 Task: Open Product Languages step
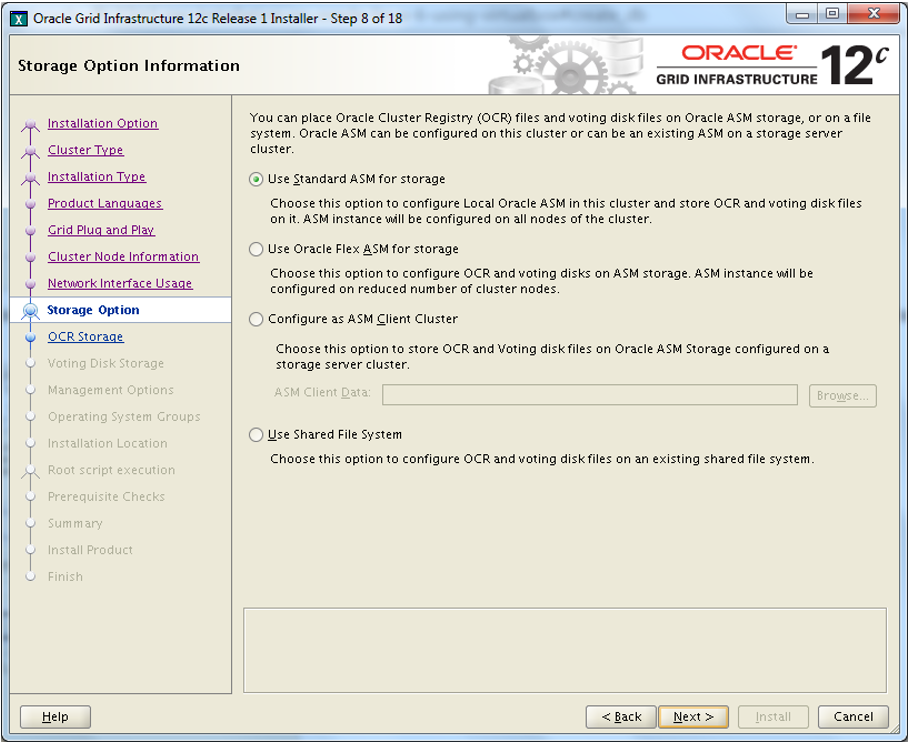pyautogui.click(x=105, y=203)
